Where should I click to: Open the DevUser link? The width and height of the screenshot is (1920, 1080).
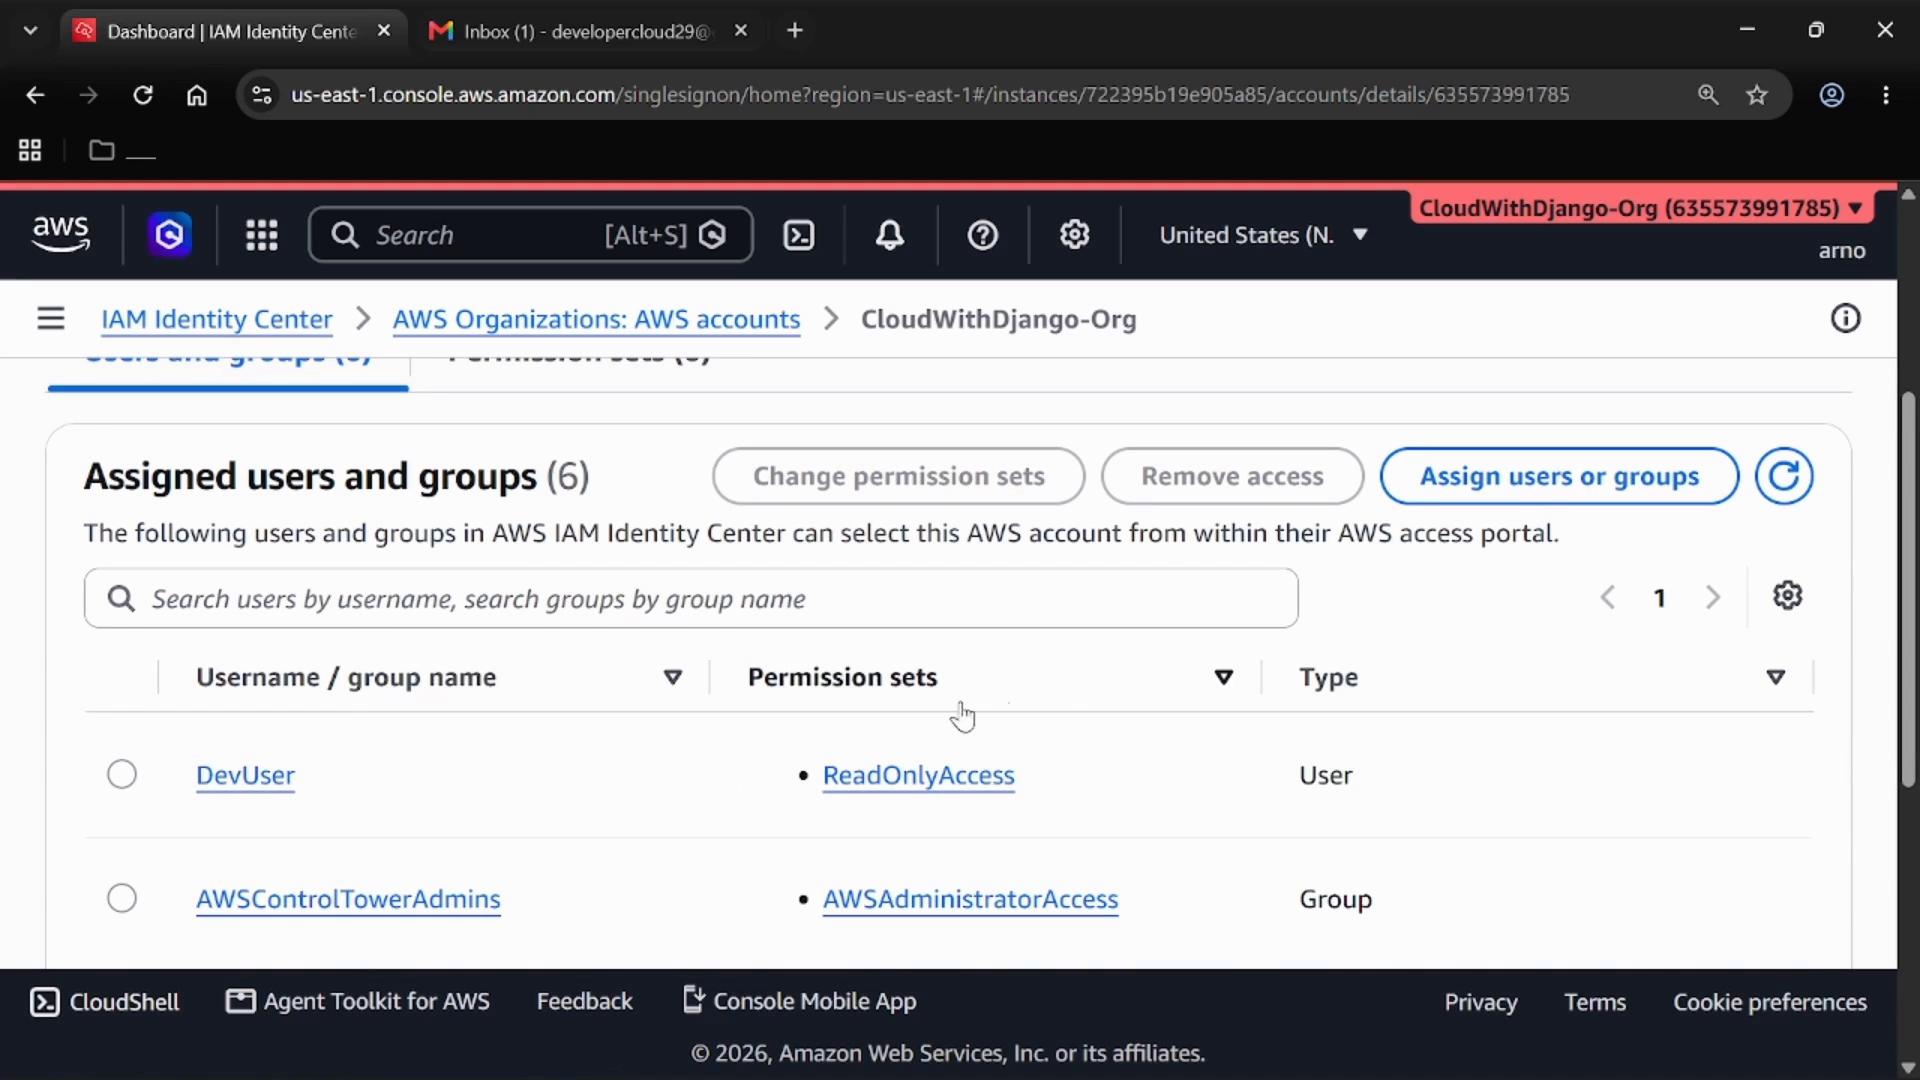245,776
